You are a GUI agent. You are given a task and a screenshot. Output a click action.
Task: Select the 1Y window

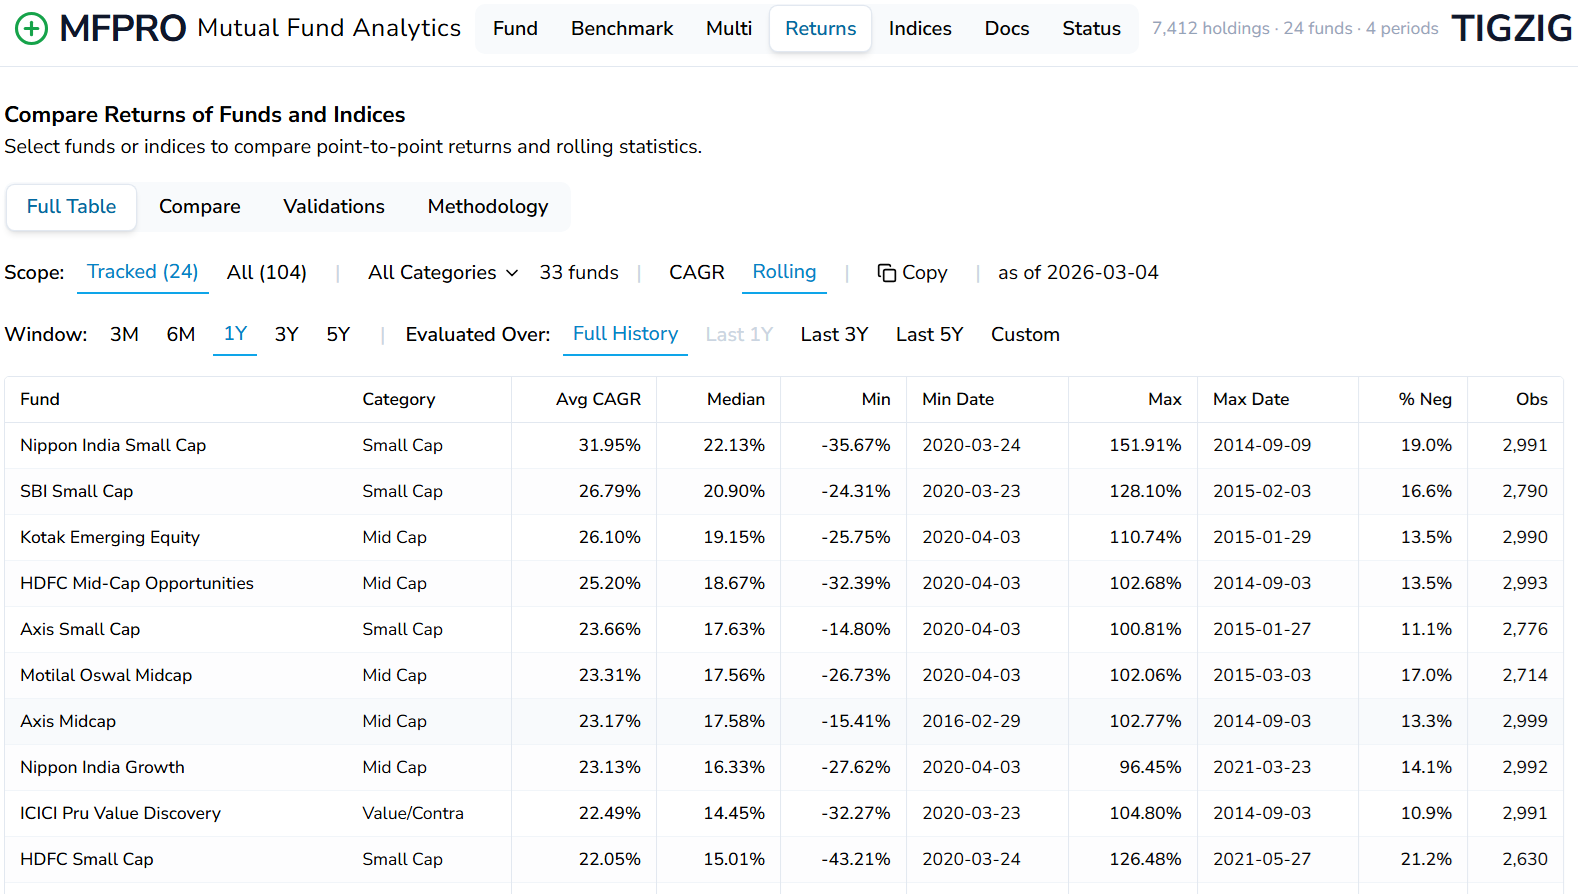(x=235, y=334)
